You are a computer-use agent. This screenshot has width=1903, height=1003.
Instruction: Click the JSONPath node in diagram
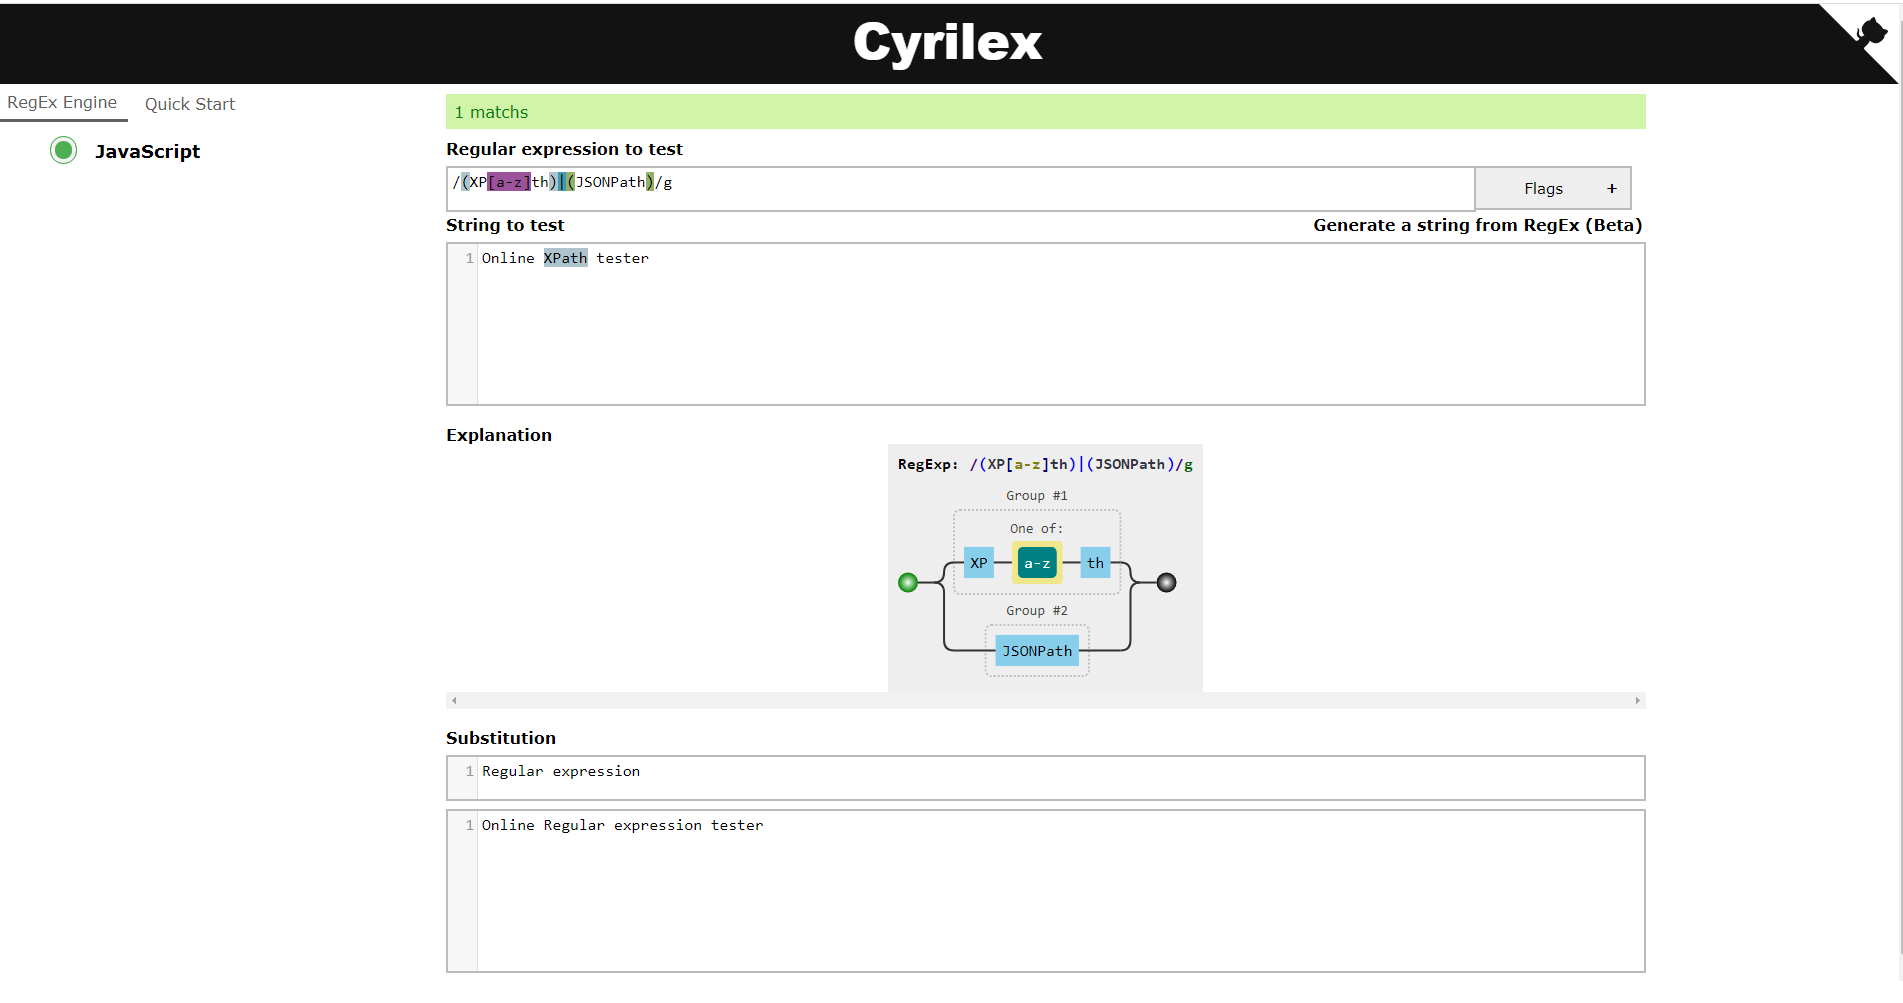coord(1037,651)
